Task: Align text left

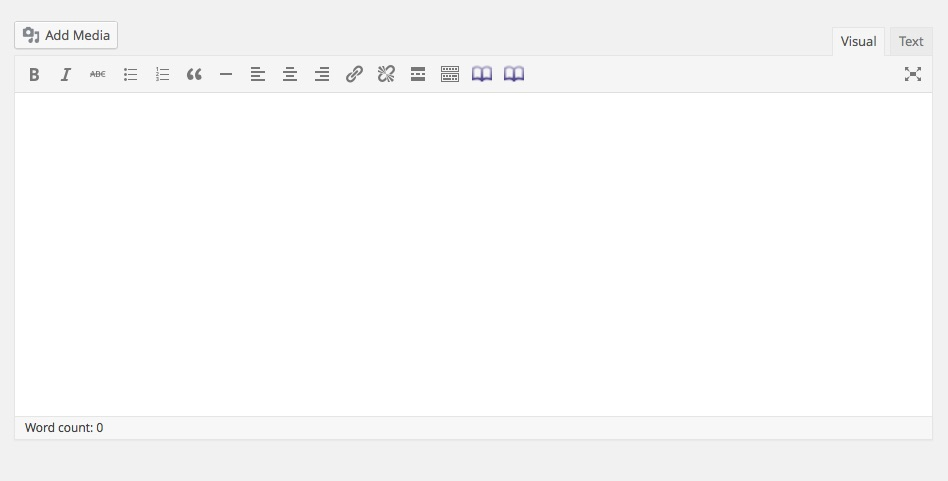Action: click(258, 74)
